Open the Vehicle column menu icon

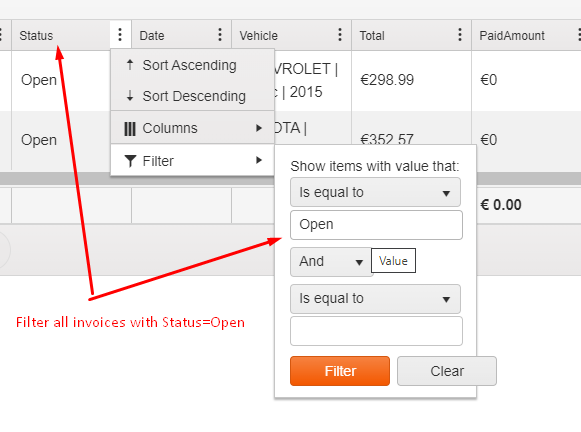(x=340, y=35)
